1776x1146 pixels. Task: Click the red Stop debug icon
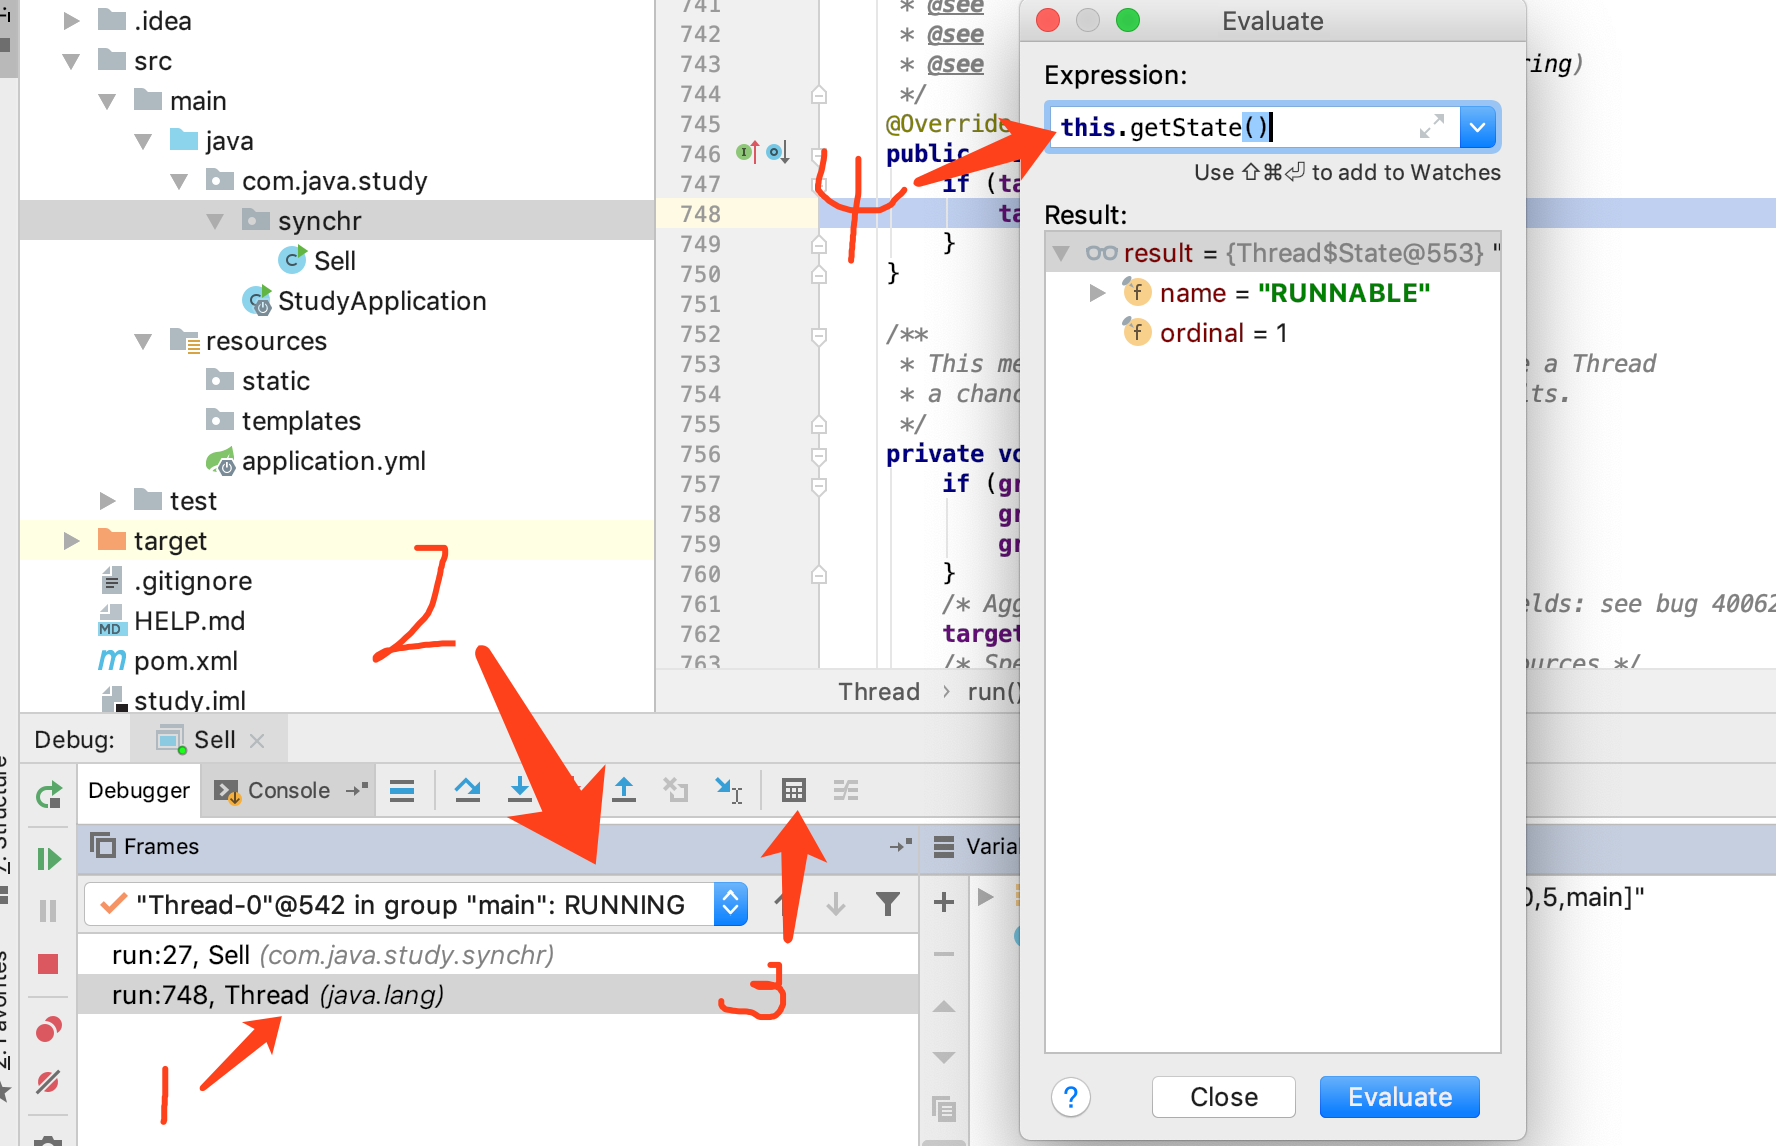(48, 964)
